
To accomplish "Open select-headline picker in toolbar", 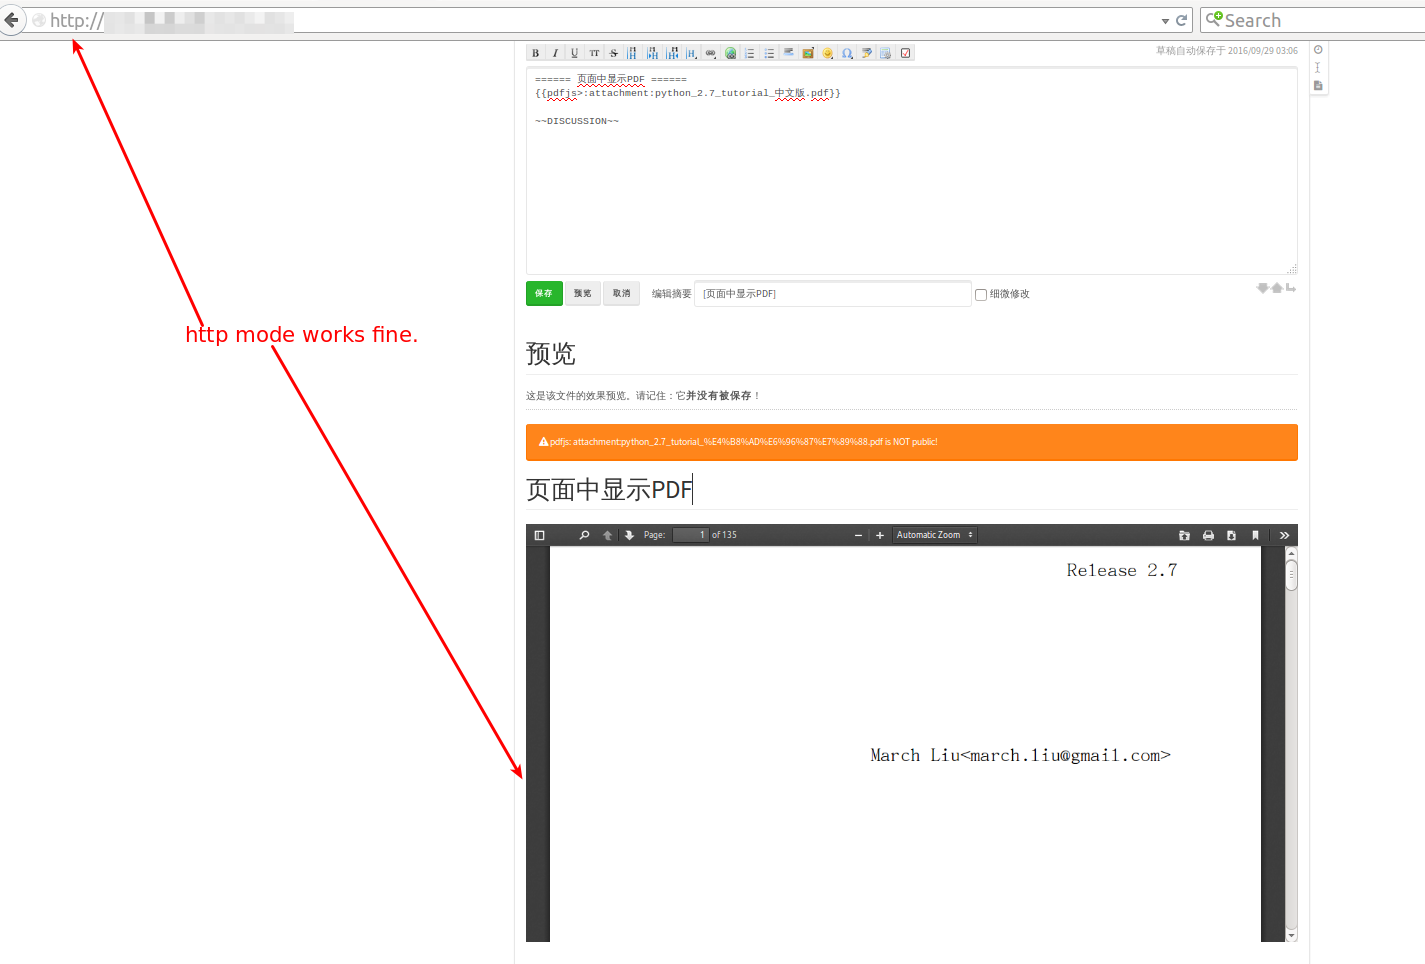I will tap(691, 53).
